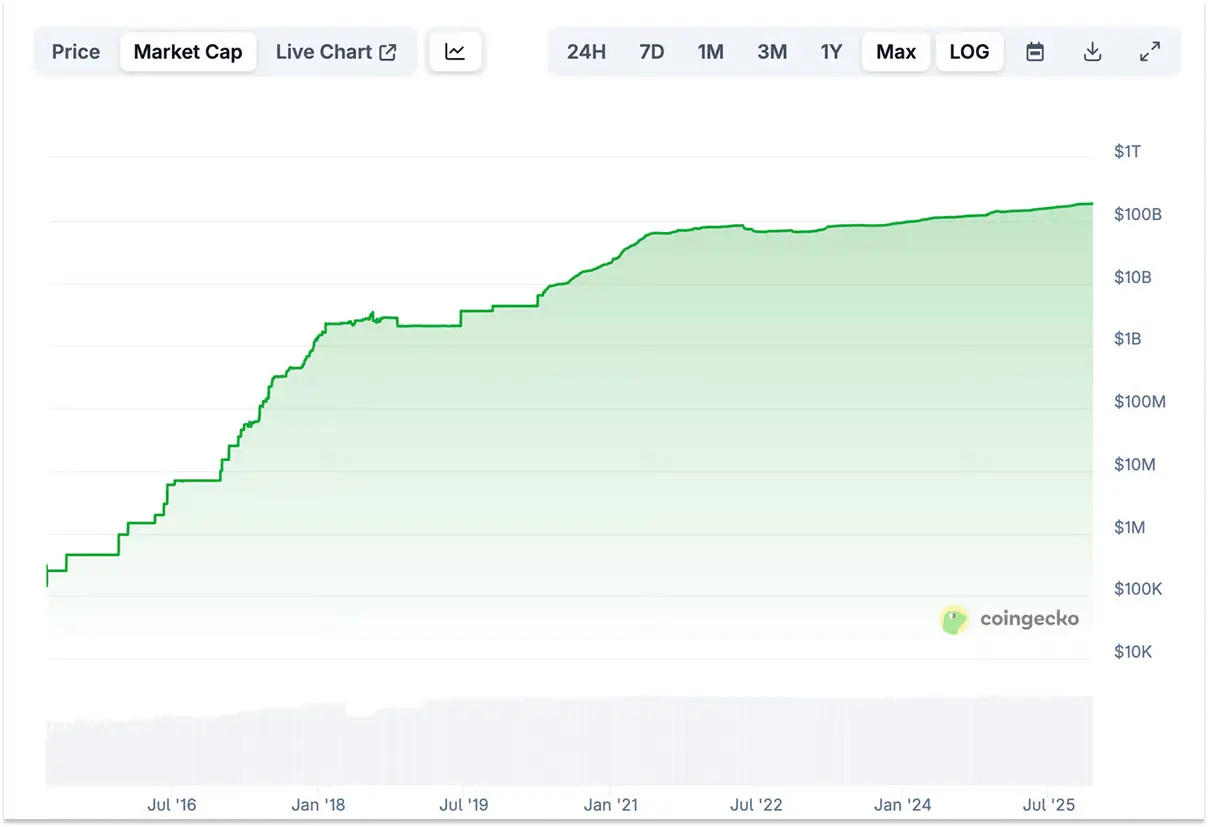Toggle the LOG scale option

969,52
